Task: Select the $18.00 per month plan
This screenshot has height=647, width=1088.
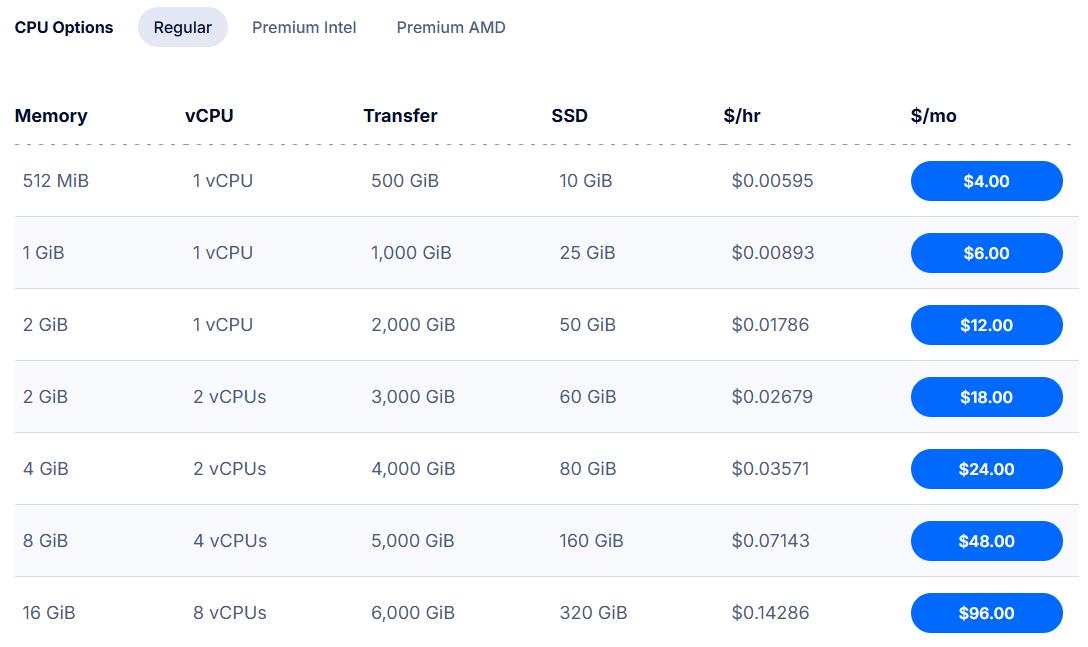Action: point(986,397)
